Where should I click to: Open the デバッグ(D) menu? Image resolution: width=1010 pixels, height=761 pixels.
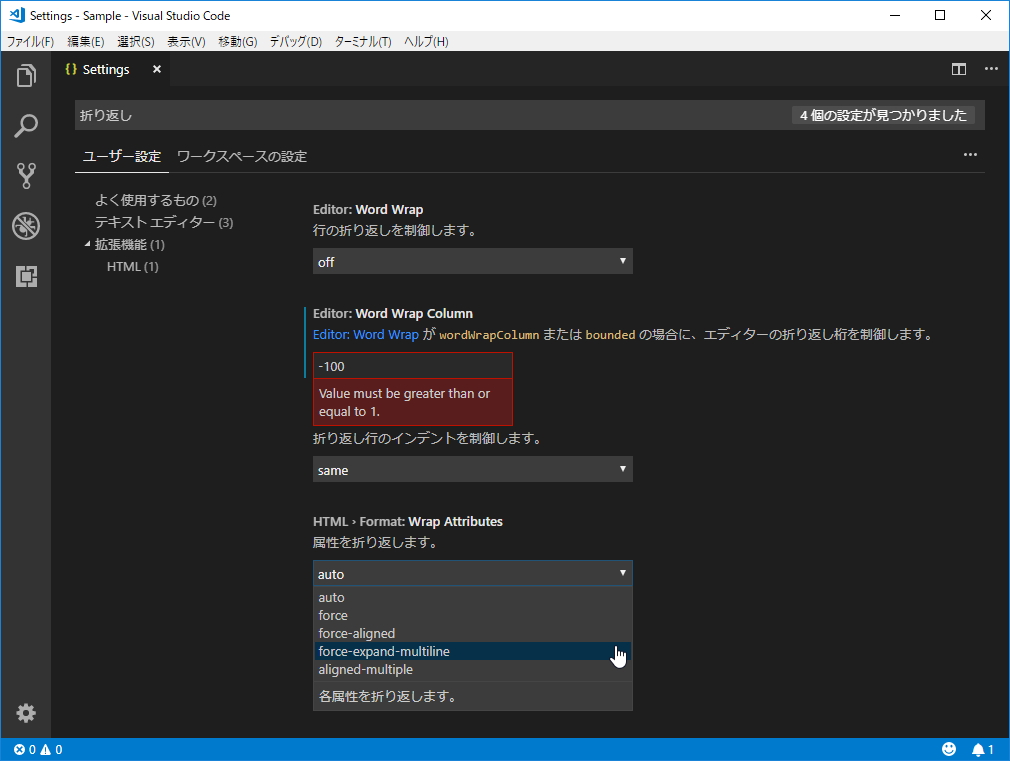coord(296,41)
